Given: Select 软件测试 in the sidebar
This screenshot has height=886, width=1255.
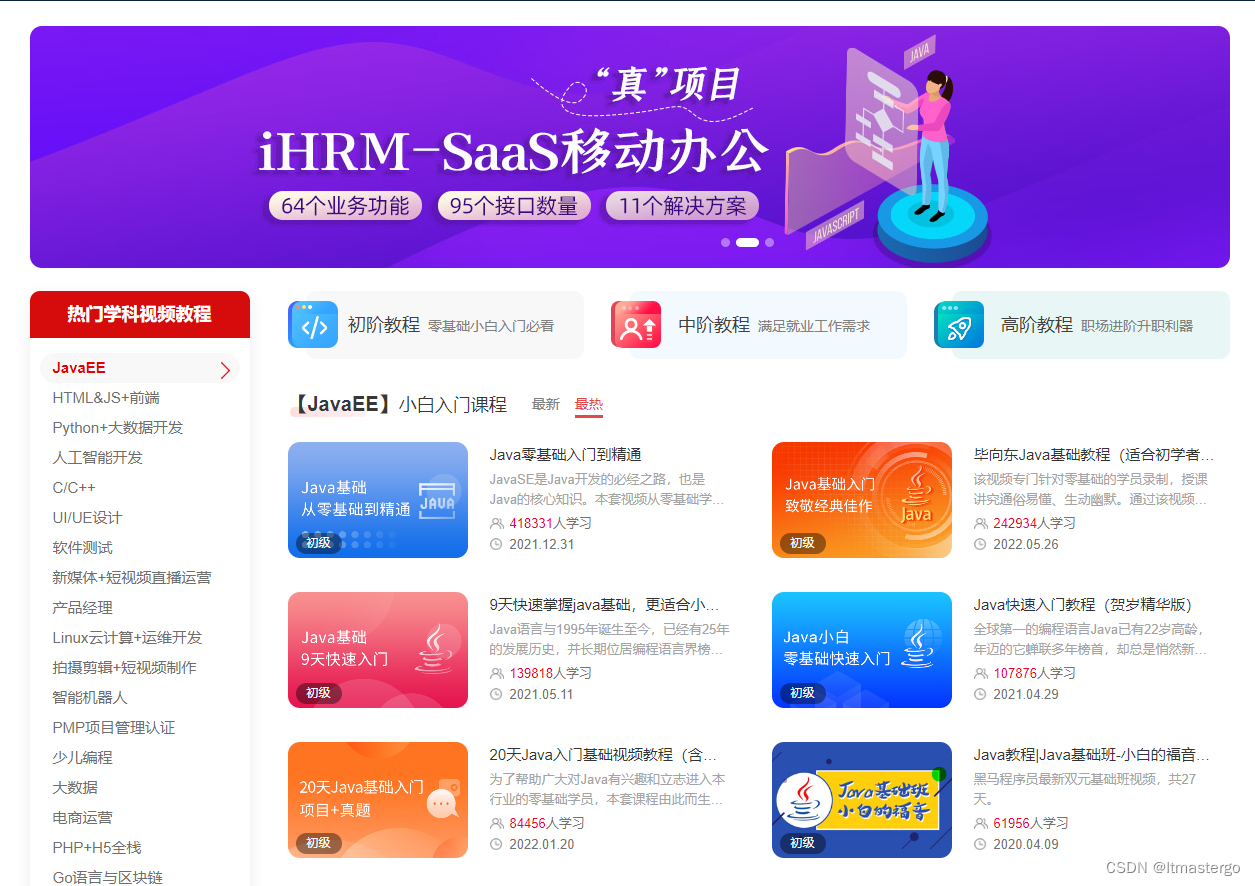Looking at the screenshot, I should pyautogui.click(x=83, y=548).
